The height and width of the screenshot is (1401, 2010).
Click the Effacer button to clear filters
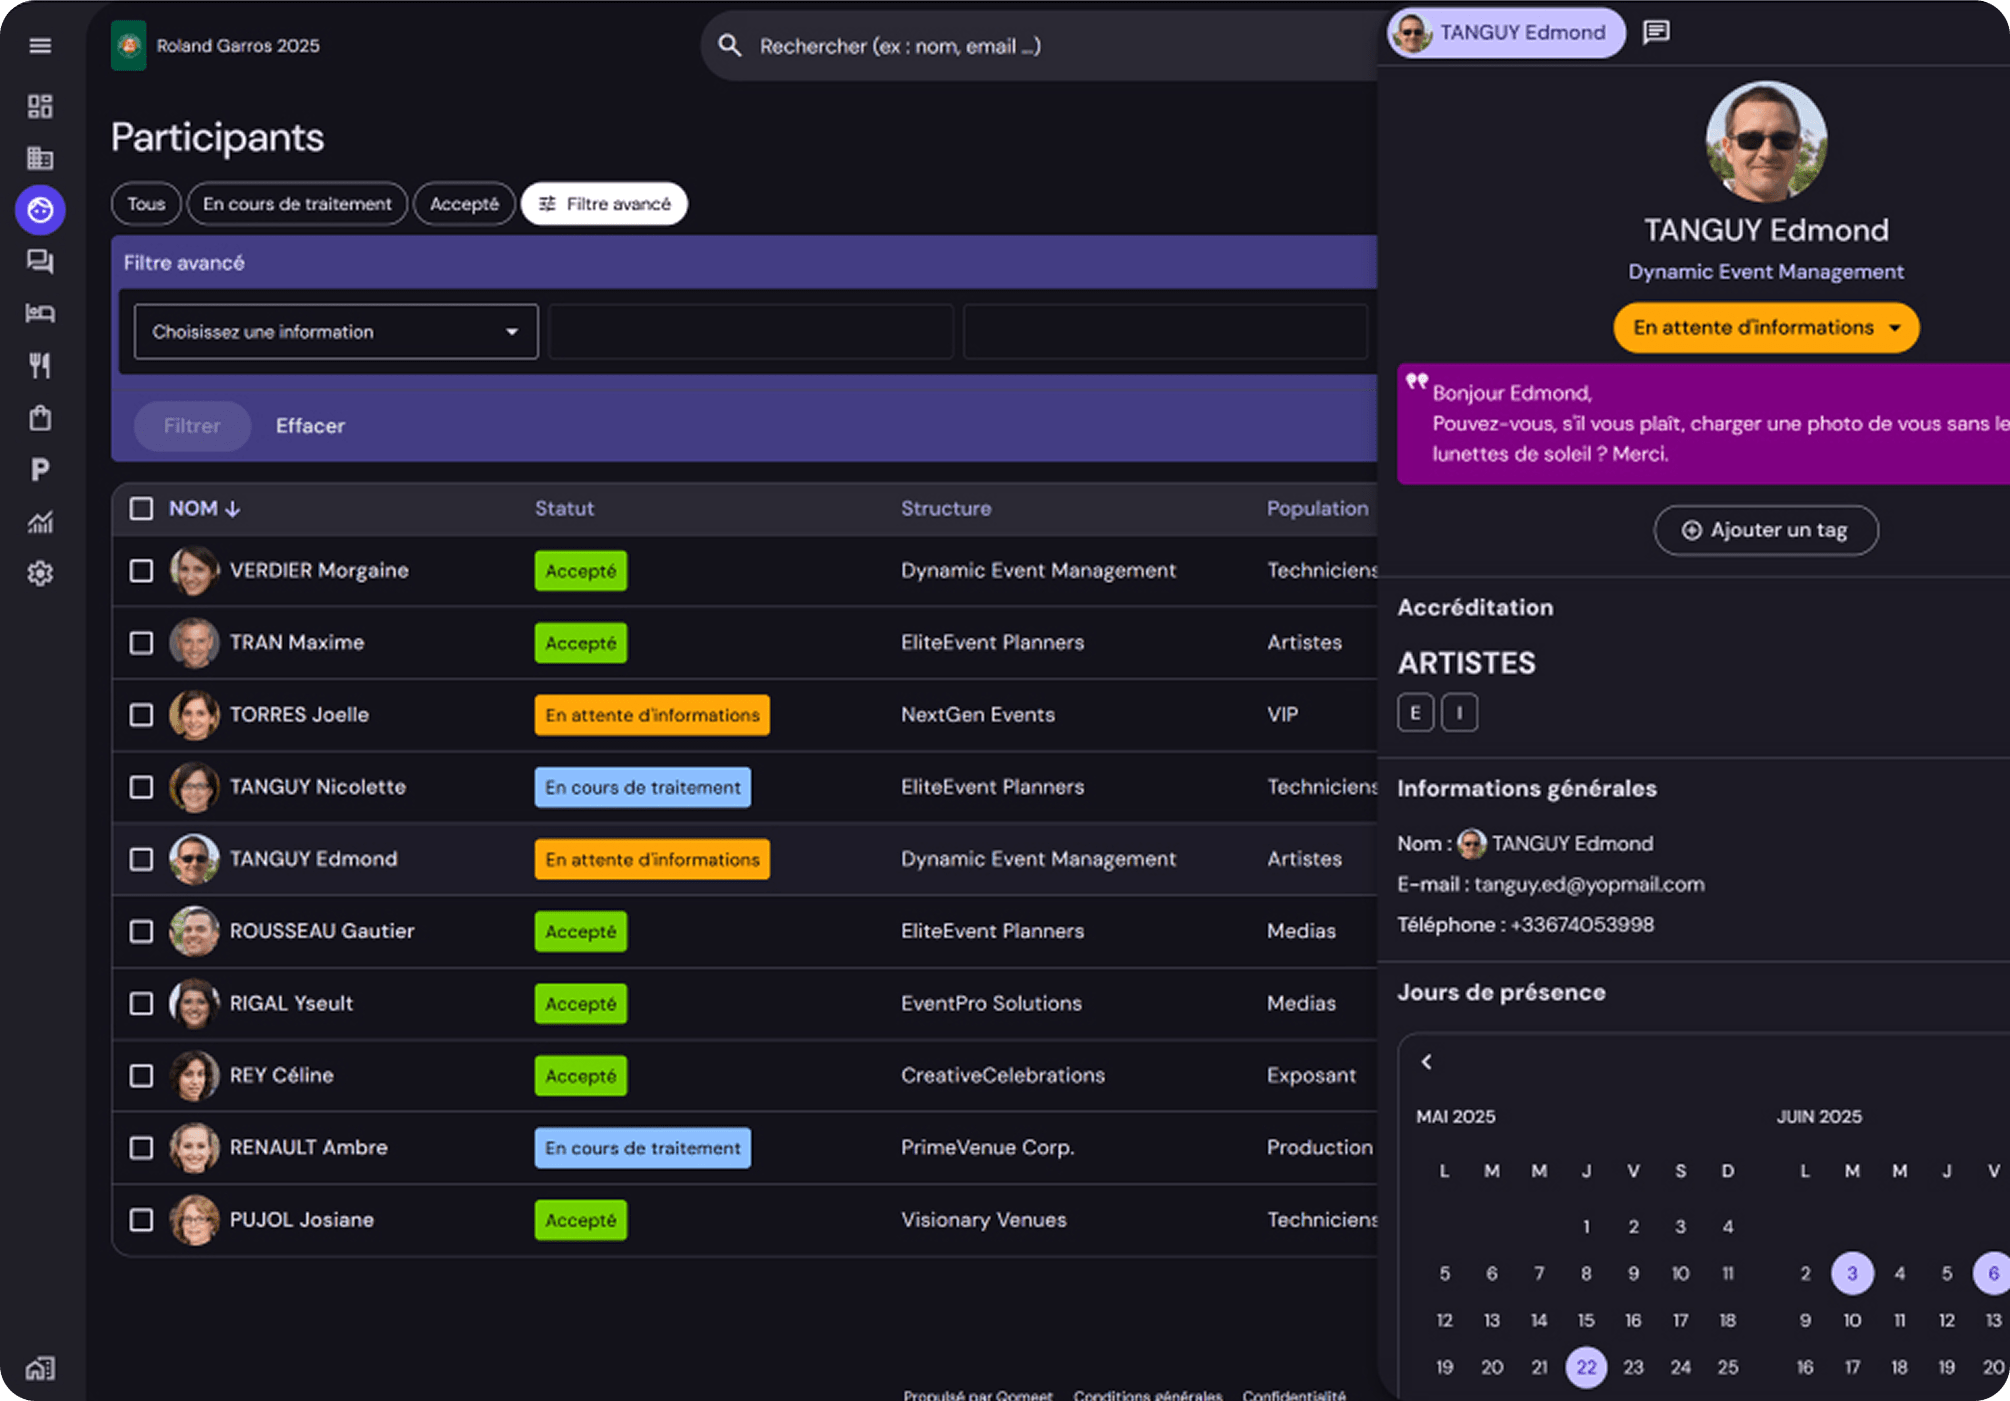click(310, 425)
